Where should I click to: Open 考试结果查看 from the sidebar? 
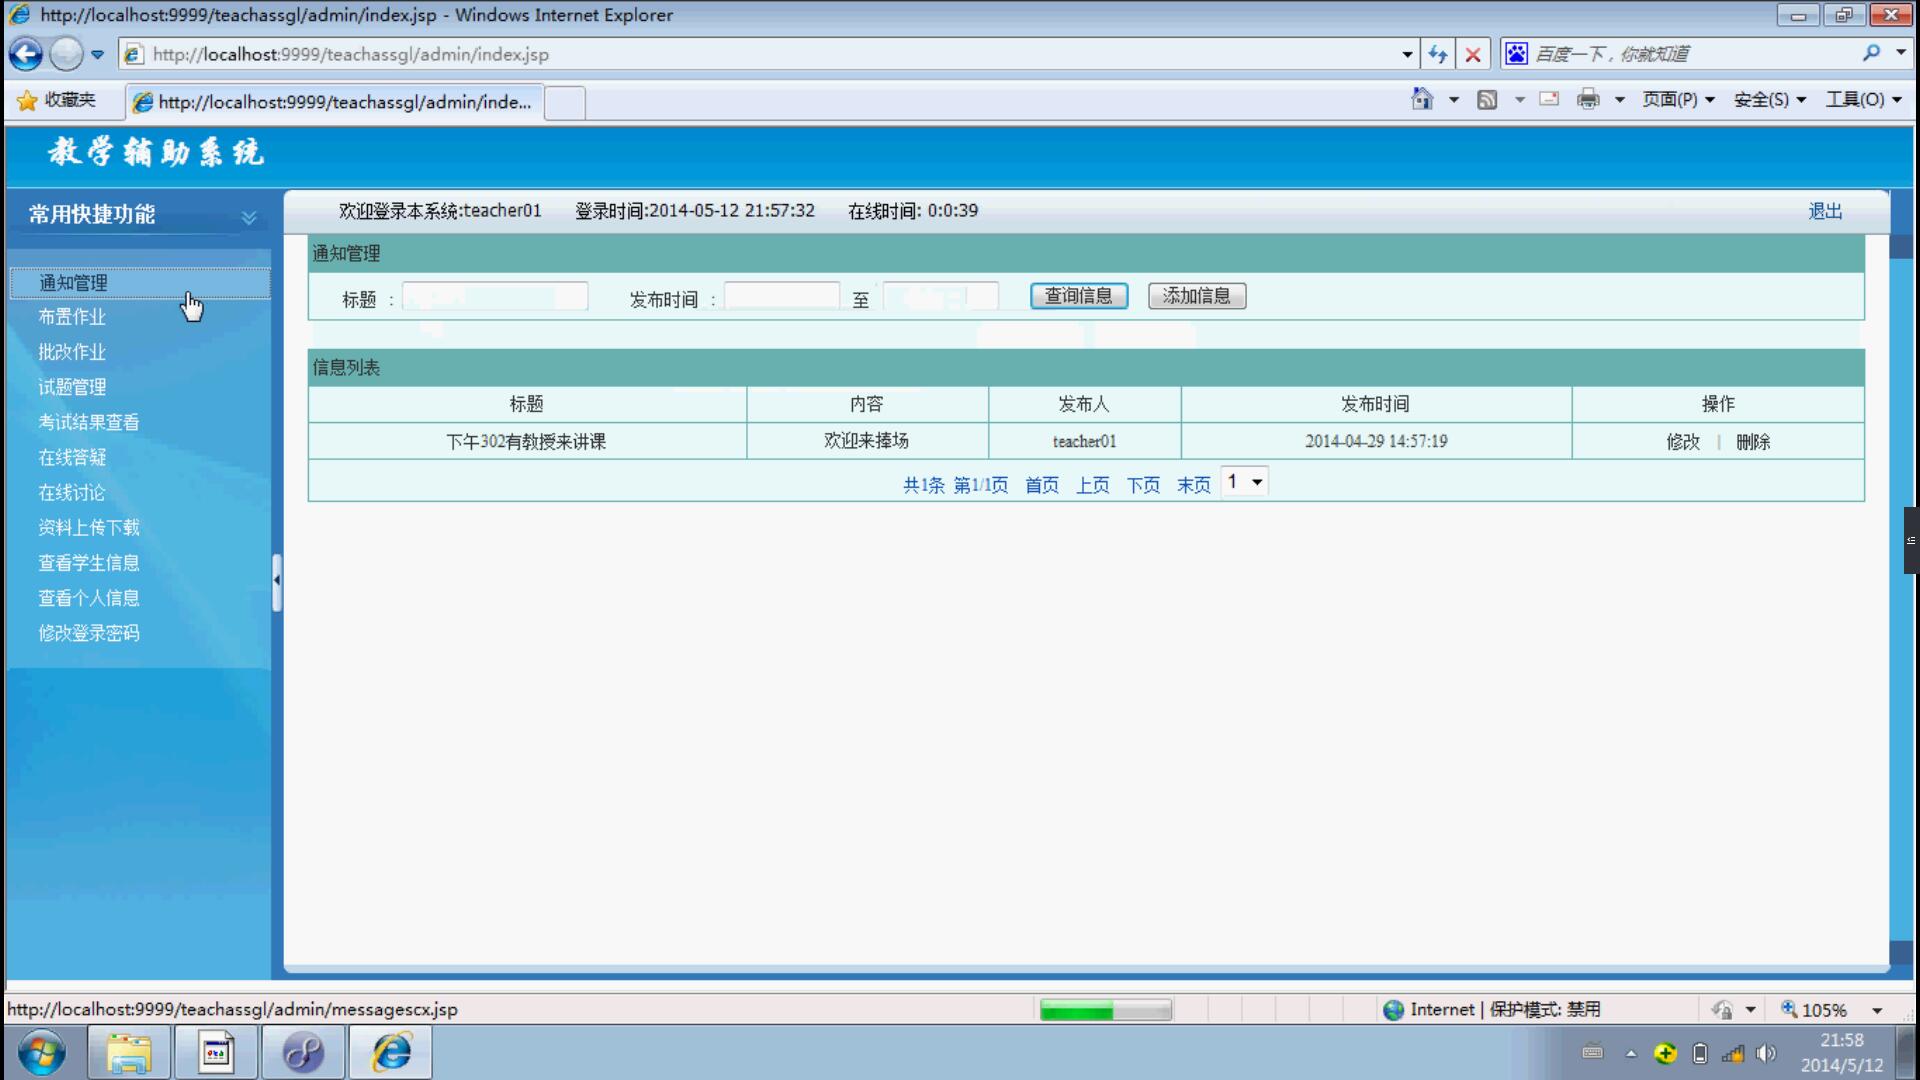click(89, 422)
